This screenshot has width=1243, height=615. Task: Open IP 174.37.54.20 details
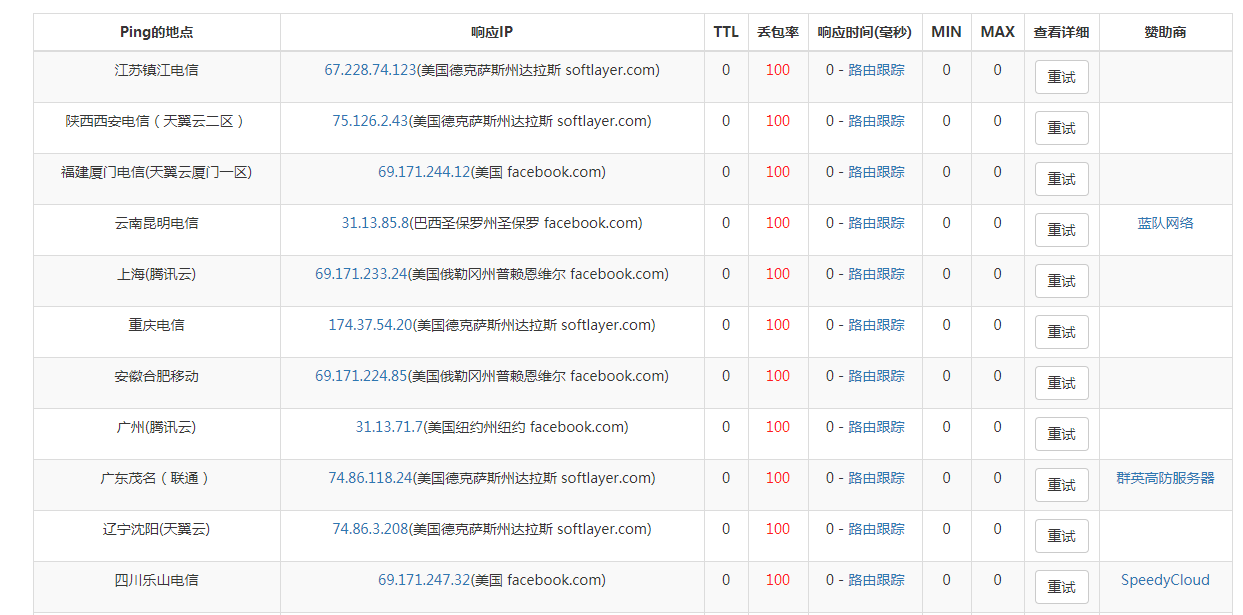click(370, 325)
